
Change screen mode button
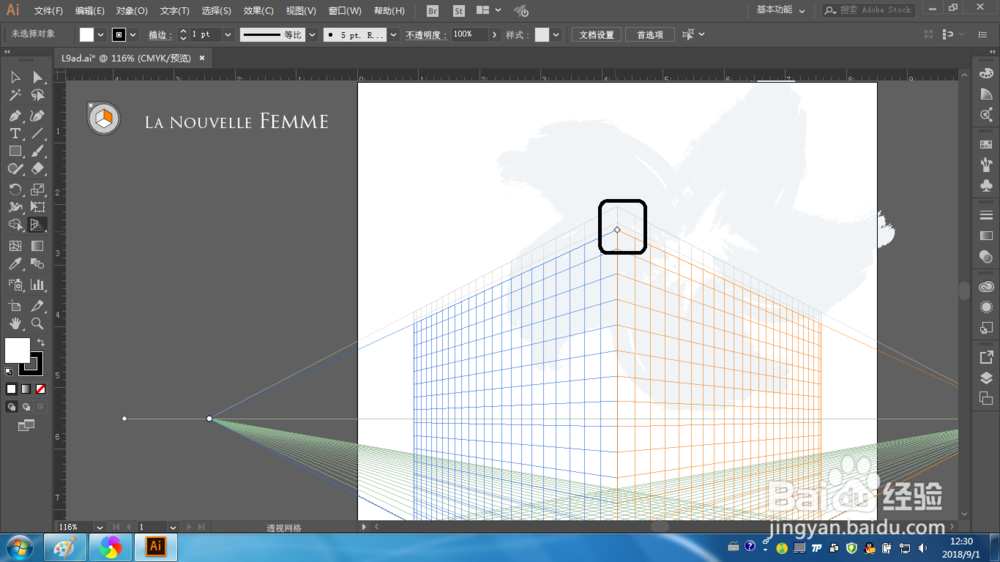click(x=26, y=425)
